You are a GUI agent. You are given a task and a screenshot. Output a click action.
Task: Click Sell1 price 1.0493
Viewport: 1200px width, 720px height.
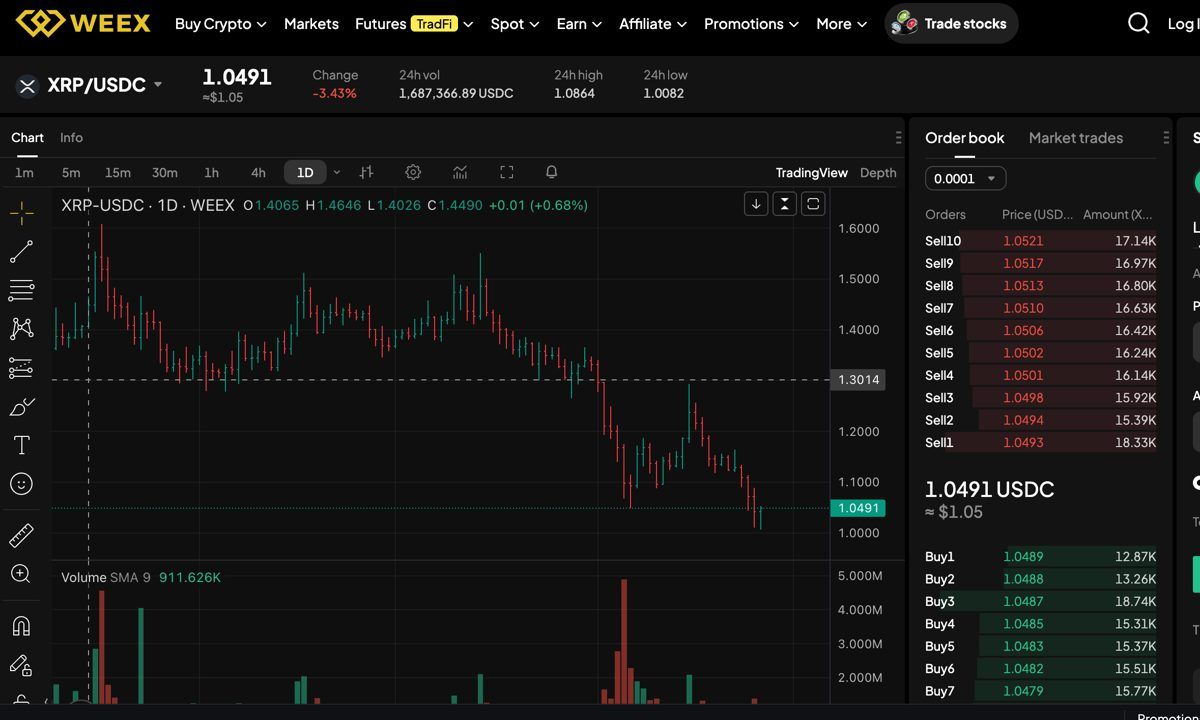click(x=1023, y=443)
